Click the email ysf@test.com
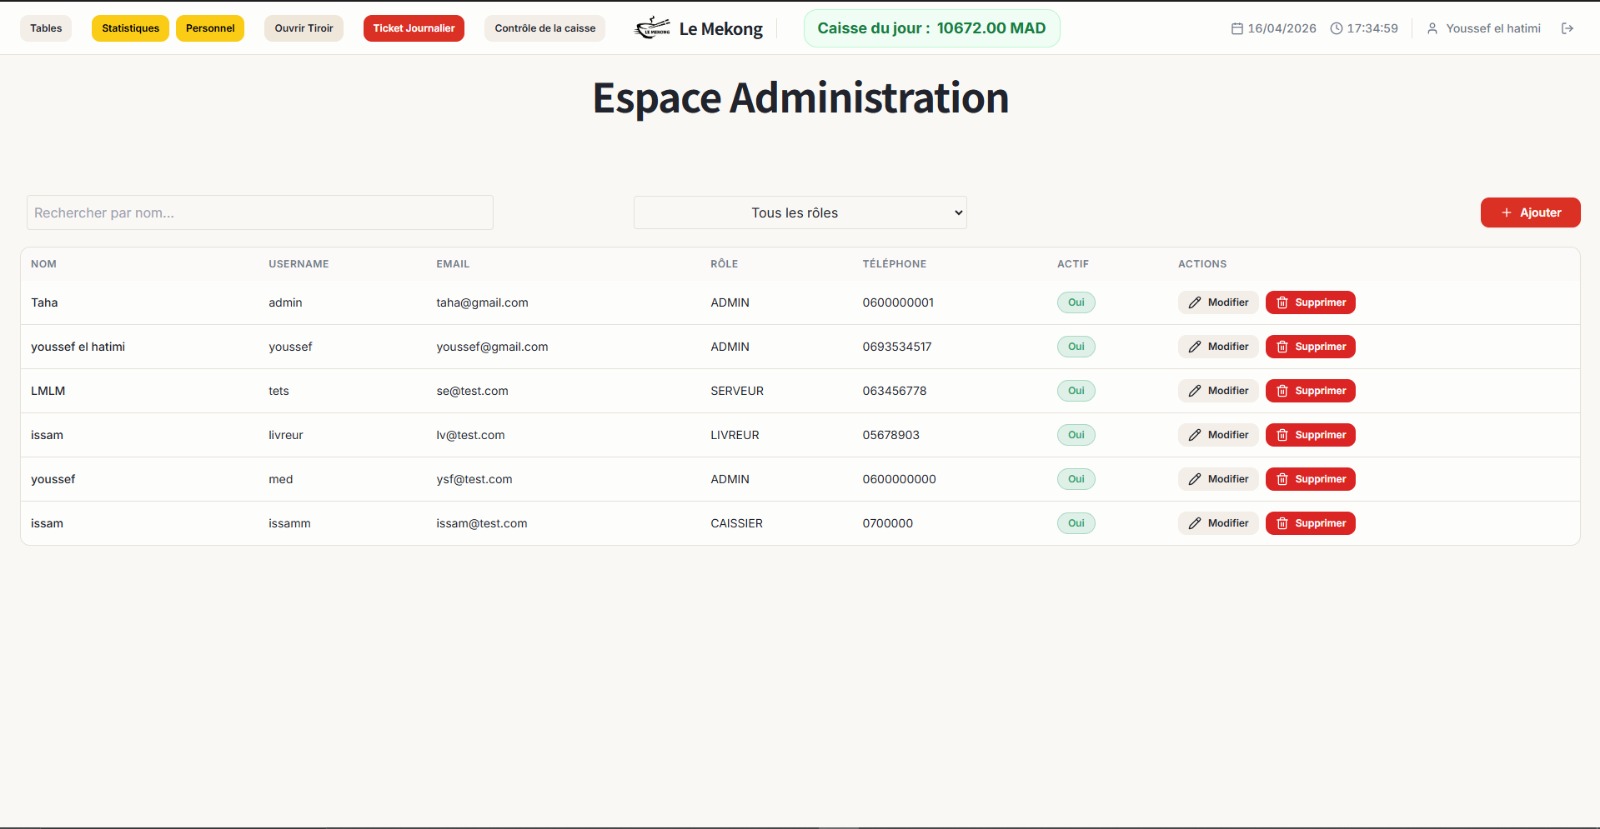 click(474, 479)
